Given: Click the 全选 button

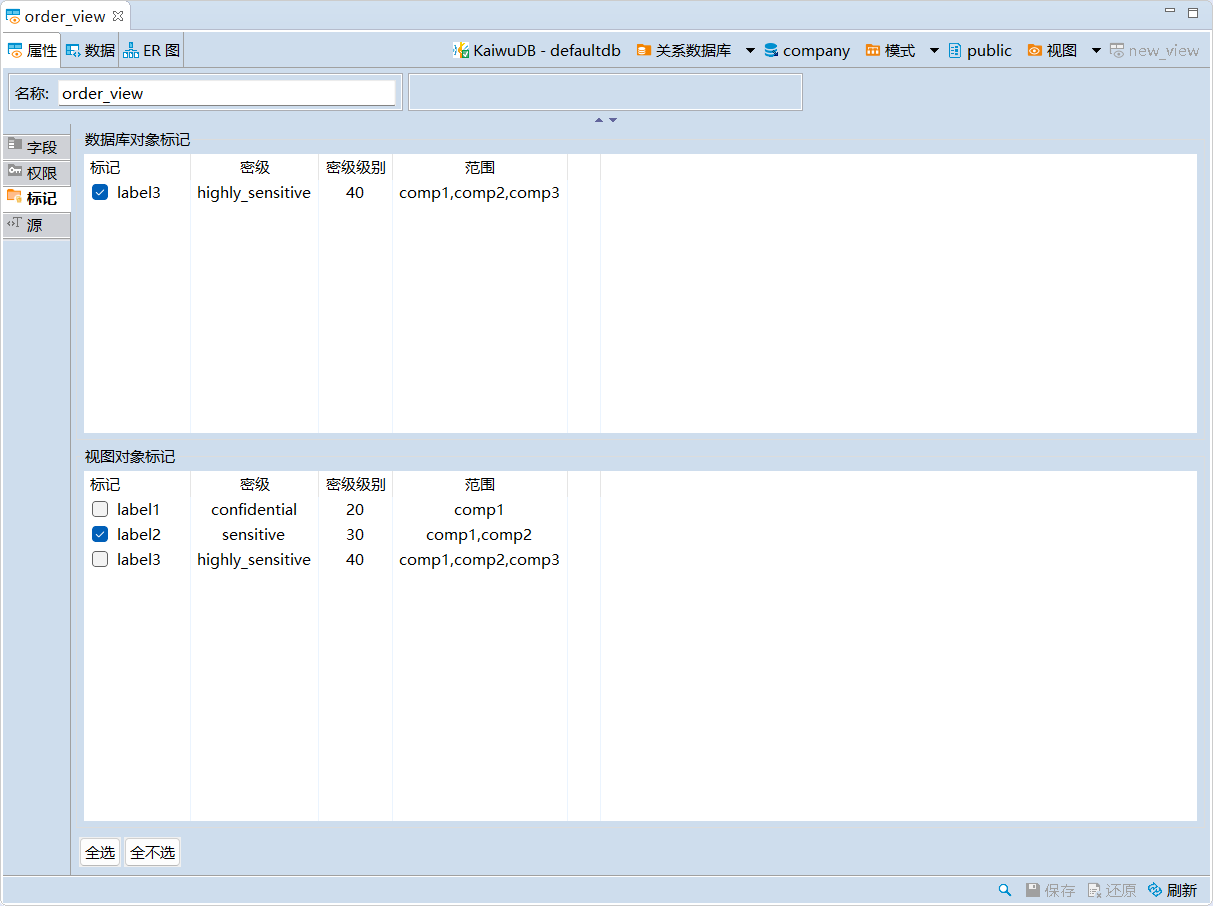Looking at the screenshot, I should coord(100,853).
